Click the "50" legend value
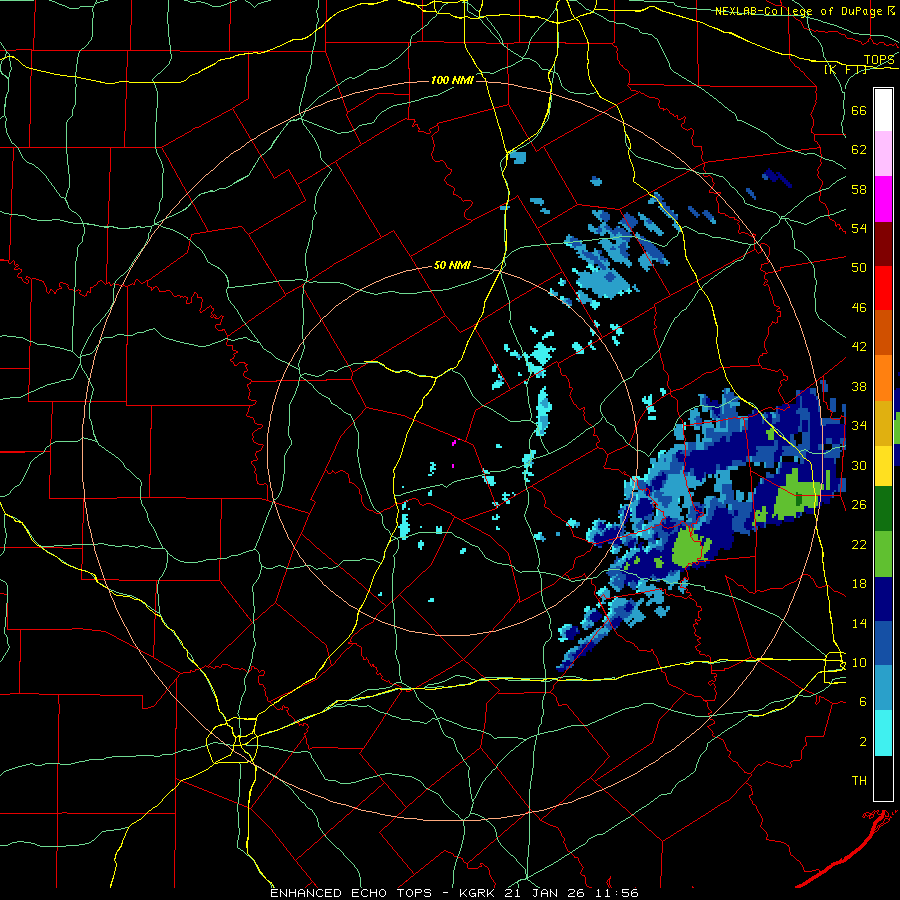The height and width of the screenshot is (900, 900). [x=859, y=268]
